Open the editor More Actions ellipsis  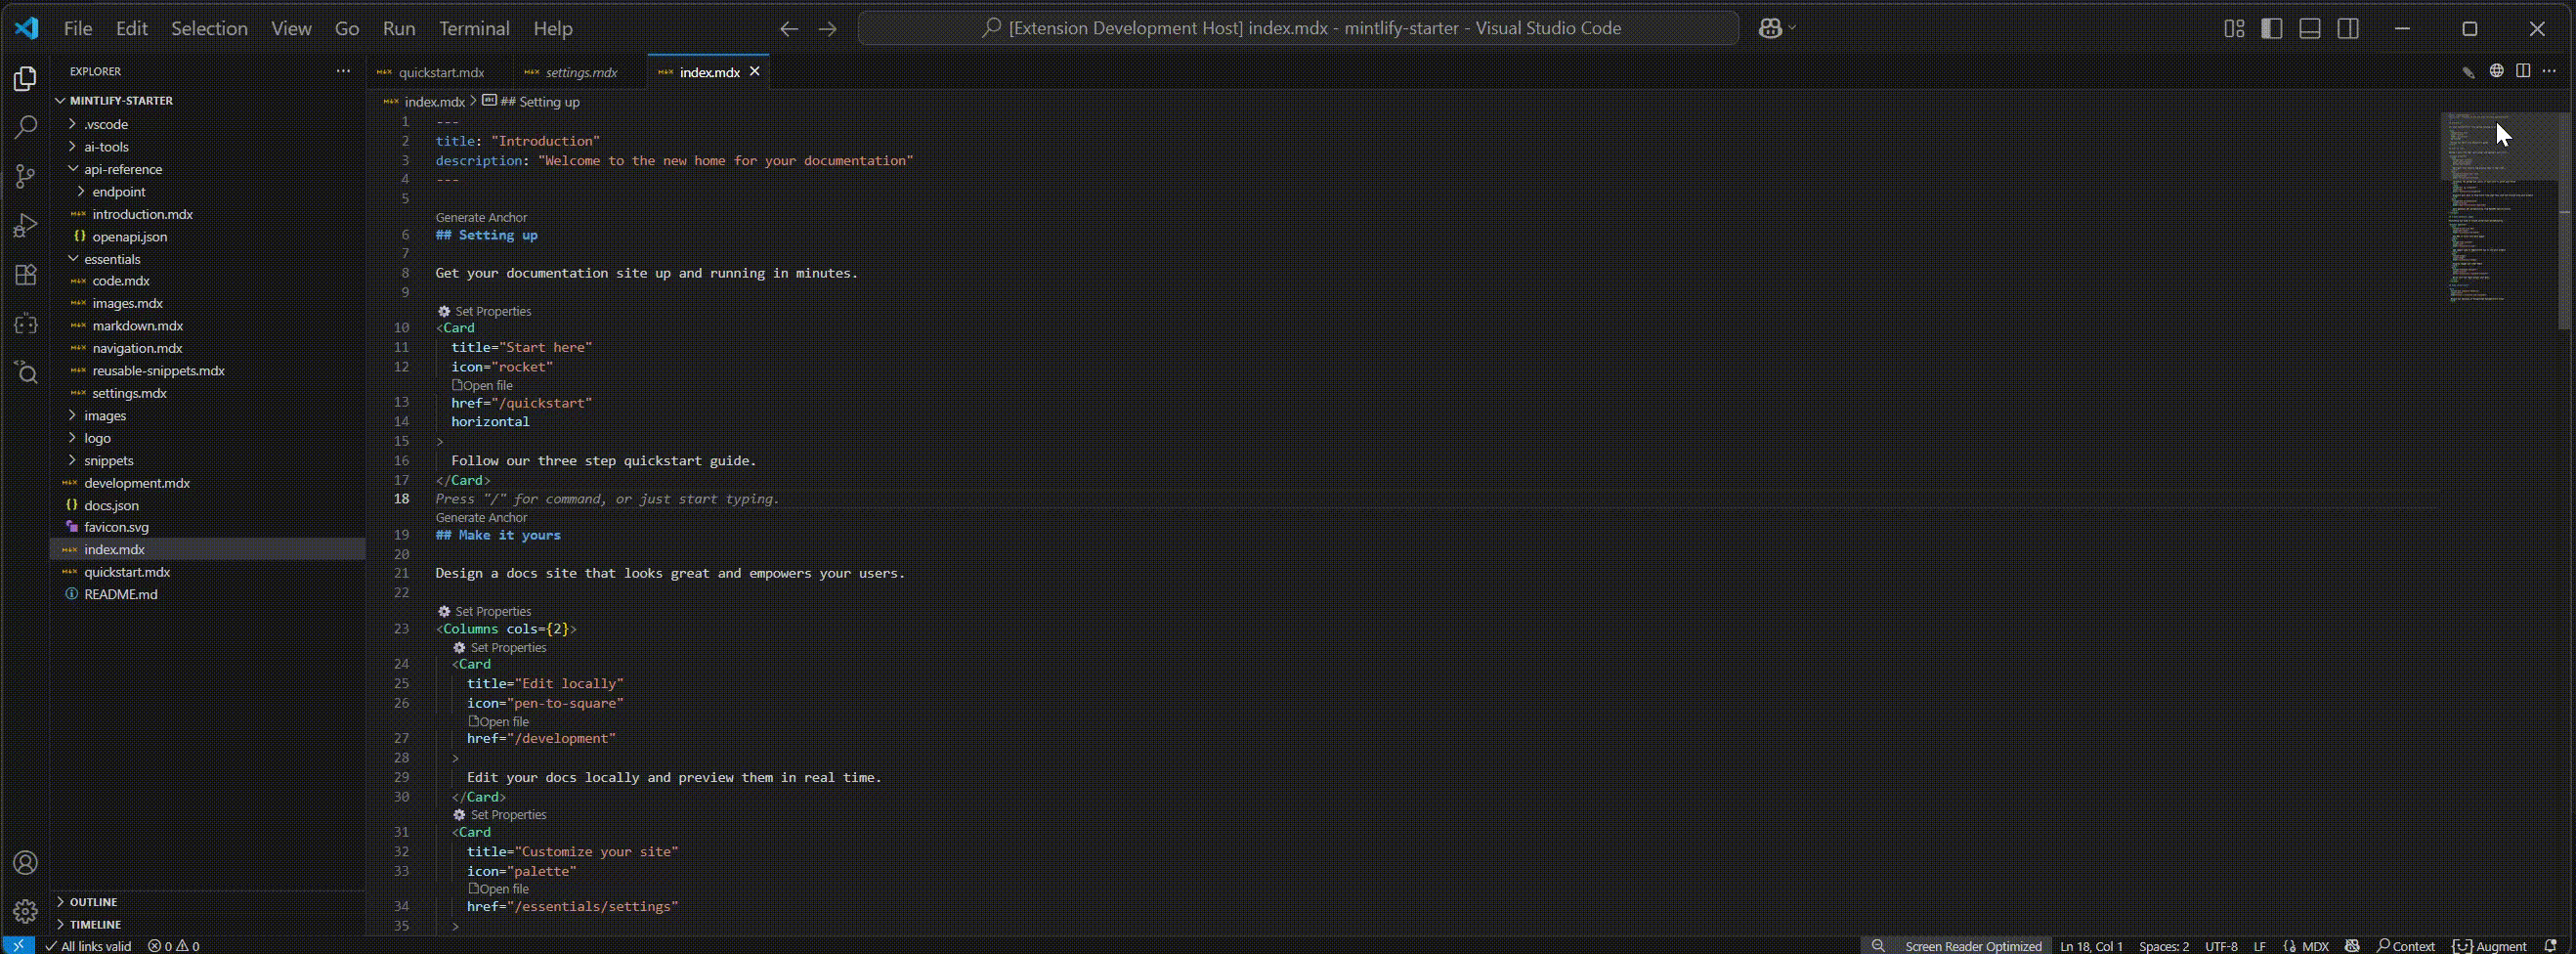2549,71
